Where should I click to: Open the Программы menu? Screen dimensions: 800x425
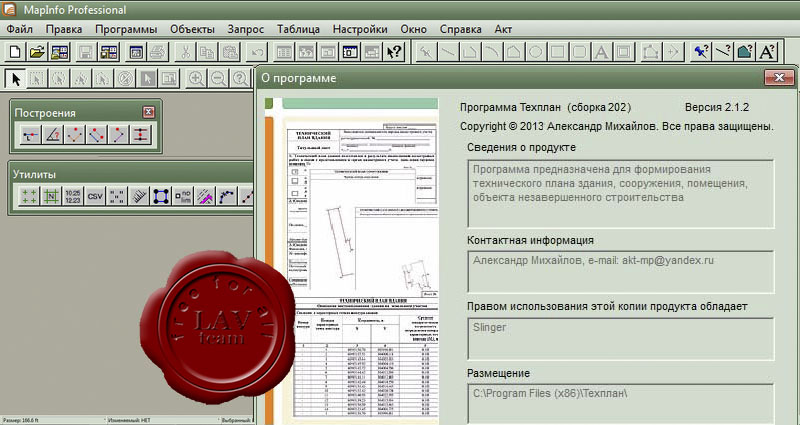click(126, 29)
